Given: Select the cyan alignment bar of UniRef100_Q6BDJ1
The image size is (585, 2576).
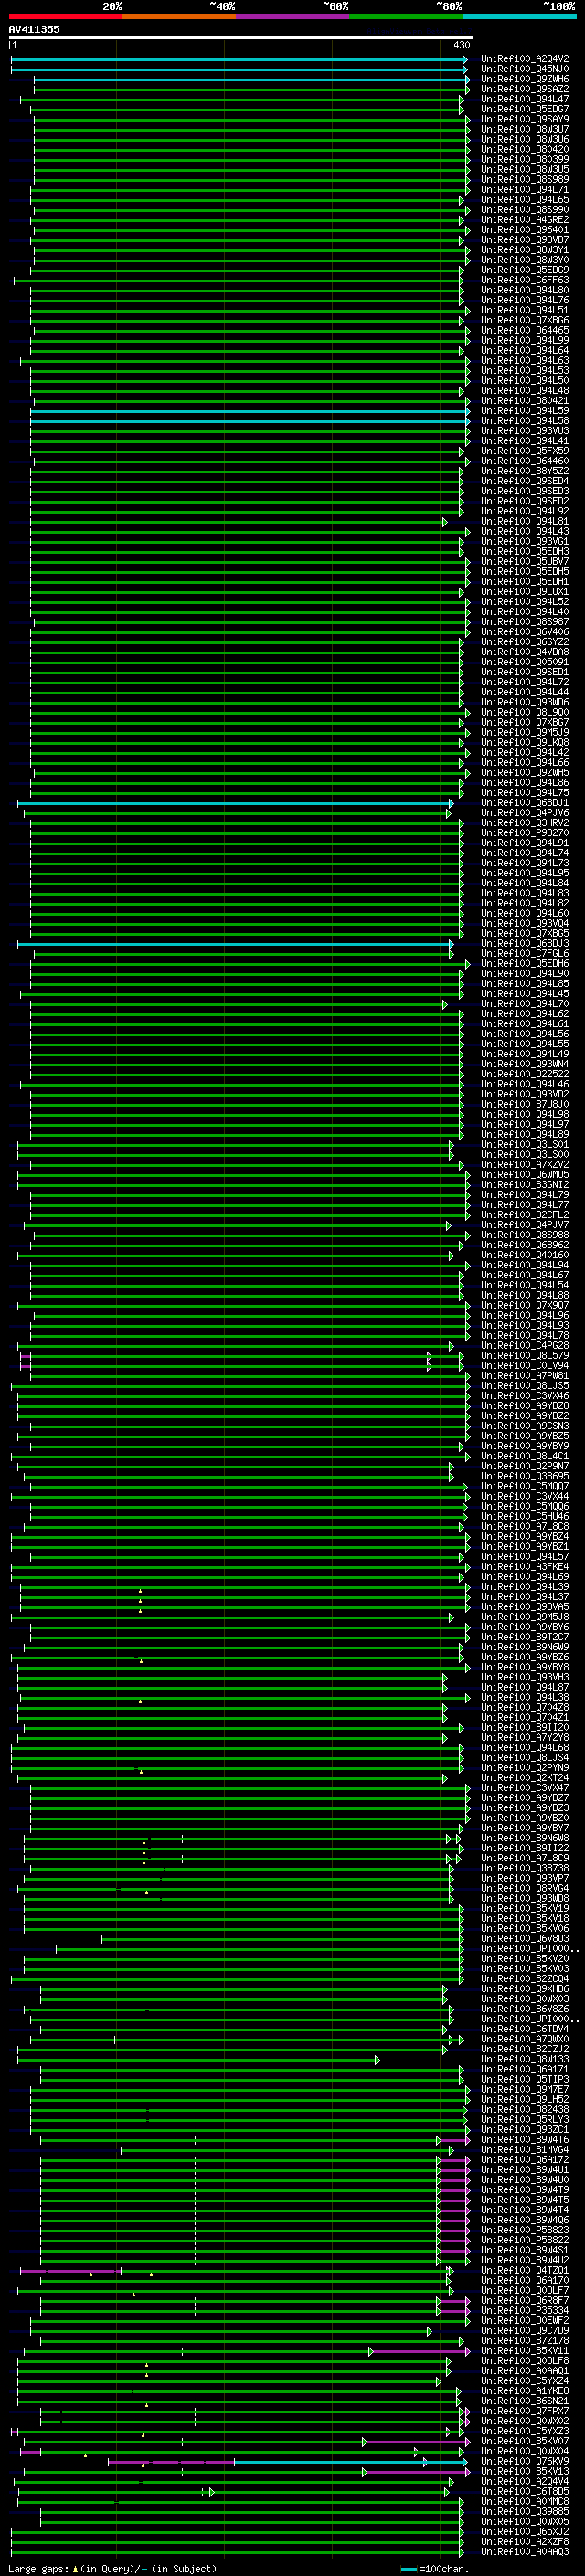Looking at the screenshot, I should coord(235,803).
